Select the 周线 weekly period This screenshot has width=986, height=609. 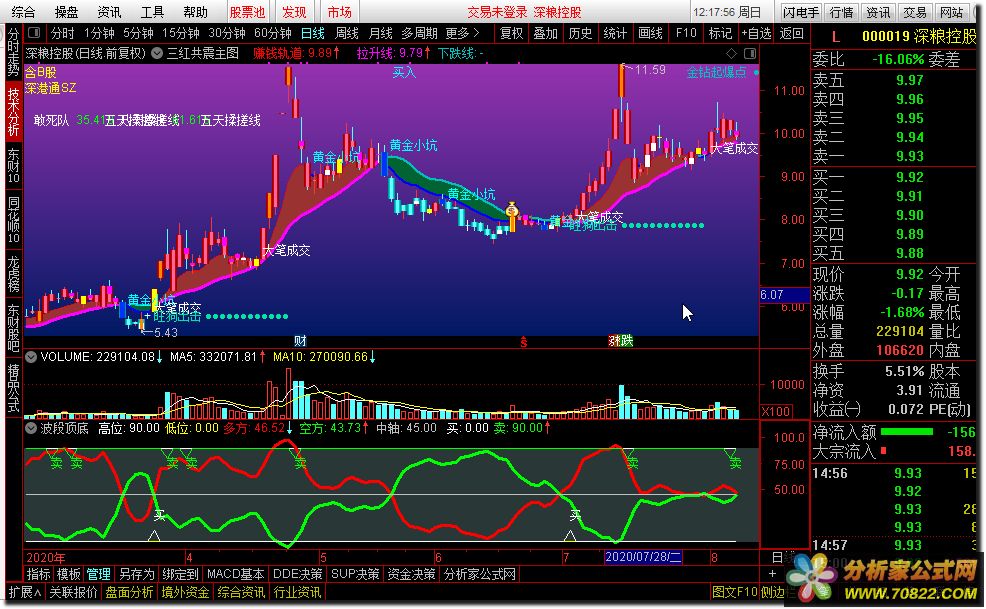tap(346, 33)
